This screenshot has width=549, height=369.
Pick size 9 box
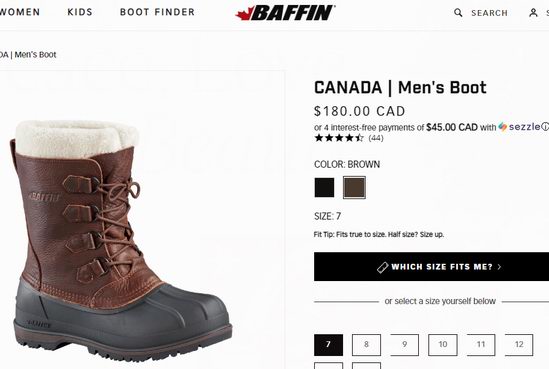[404, 344]
